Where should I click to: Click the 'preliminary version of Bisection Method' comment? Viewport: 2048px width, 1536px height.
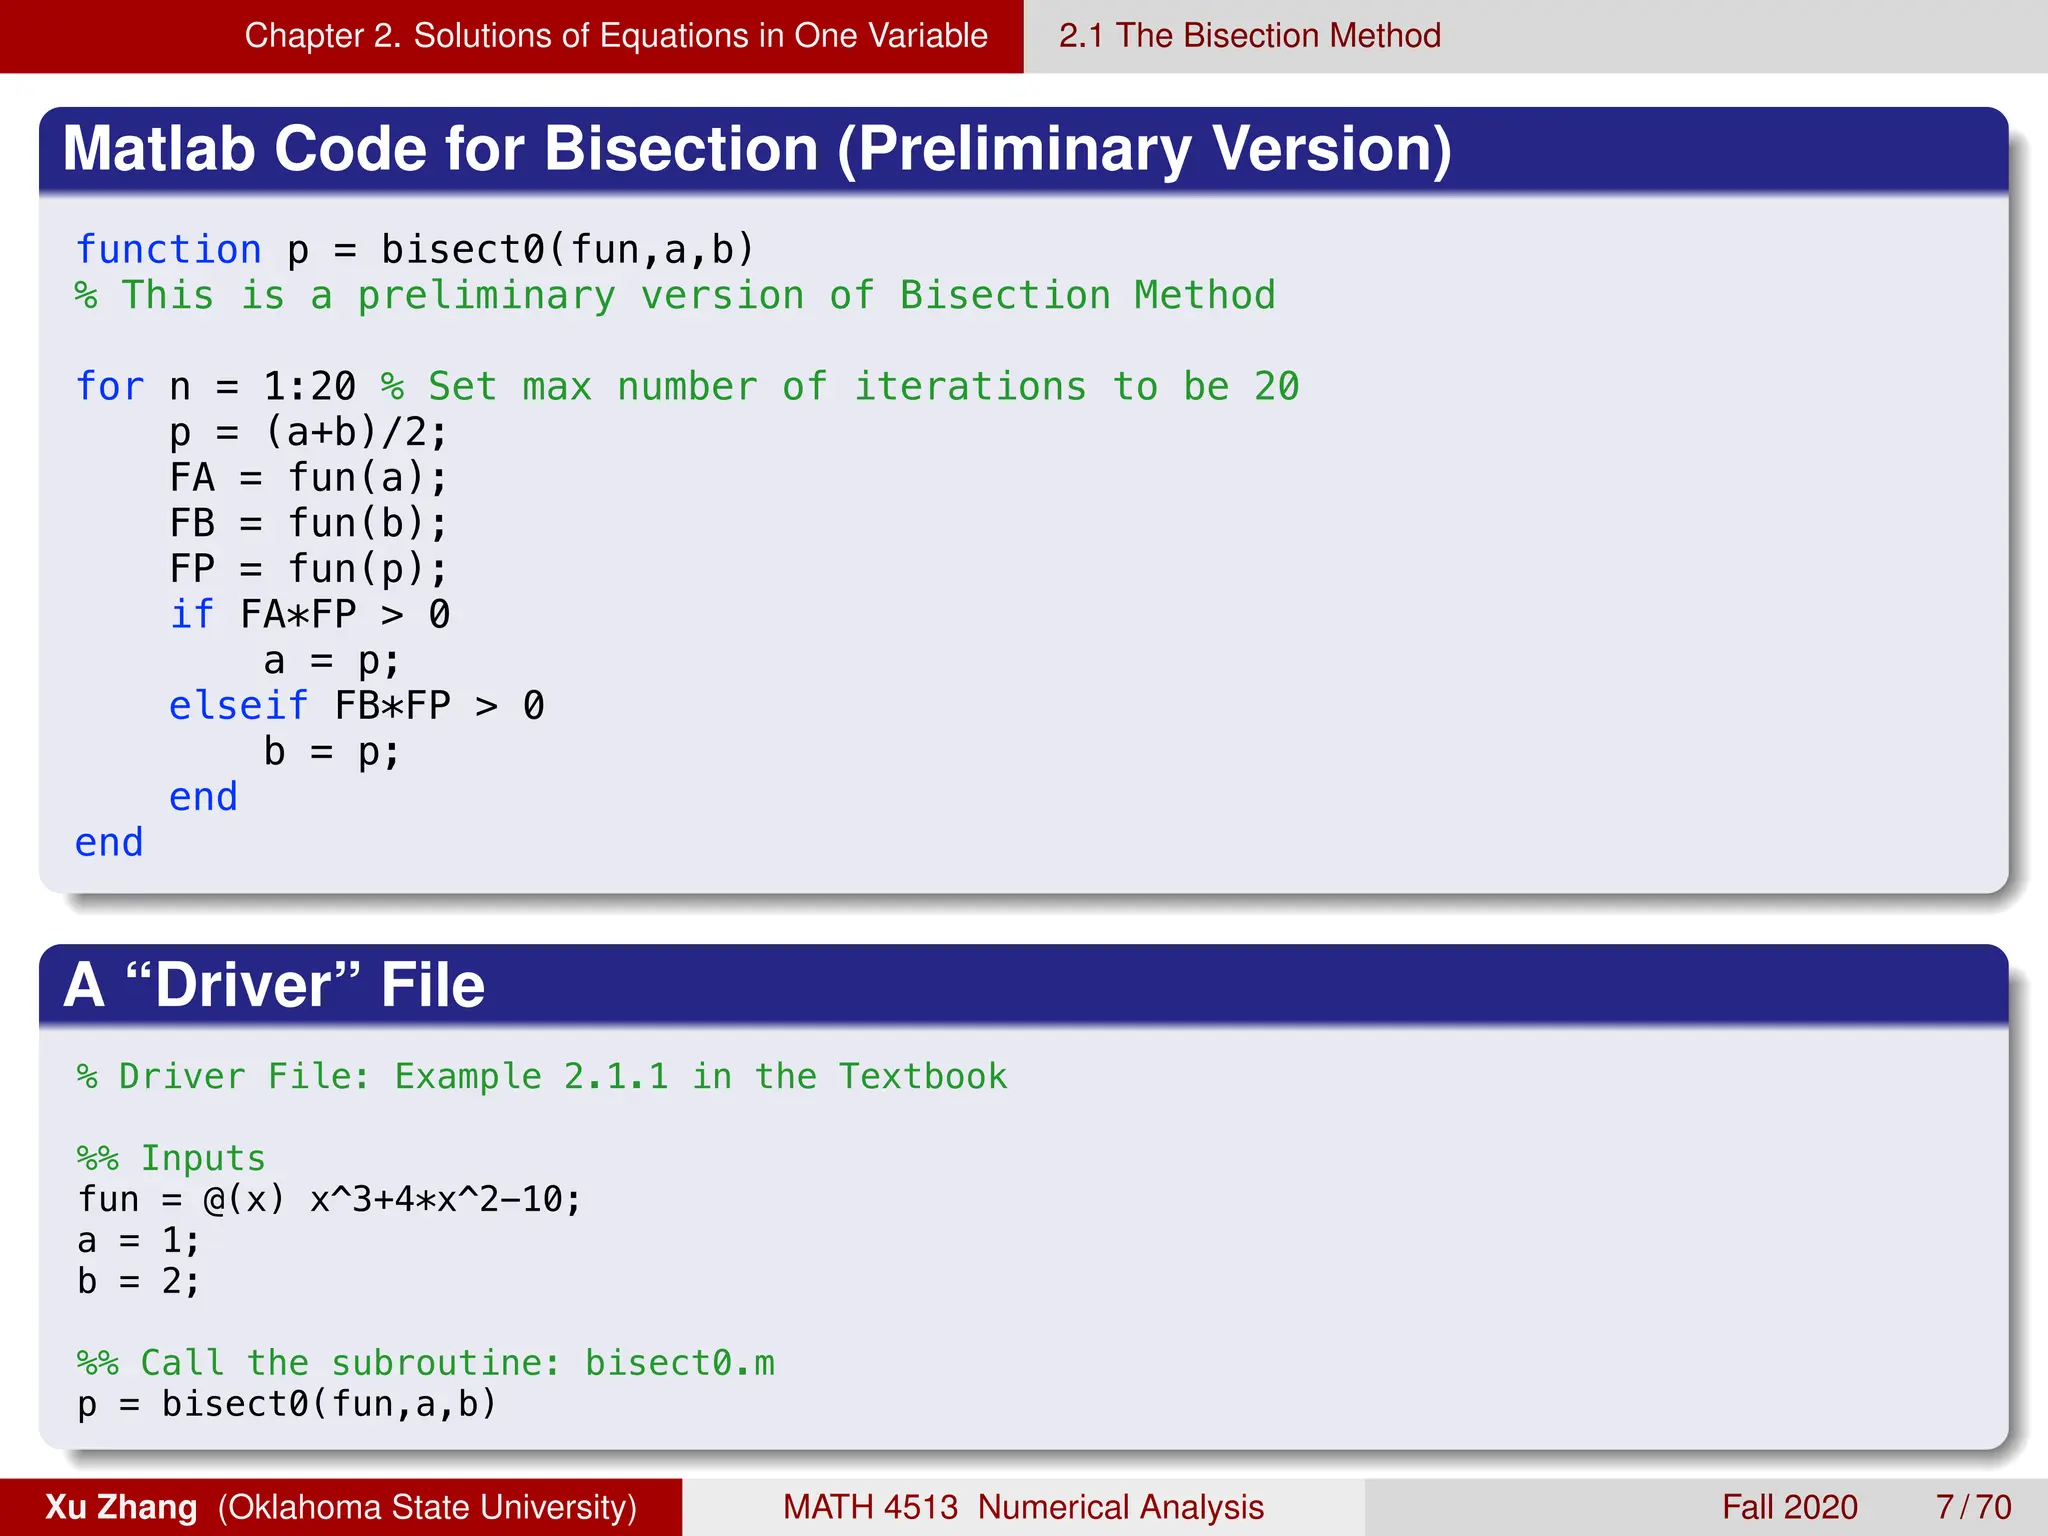click(675, 296)
